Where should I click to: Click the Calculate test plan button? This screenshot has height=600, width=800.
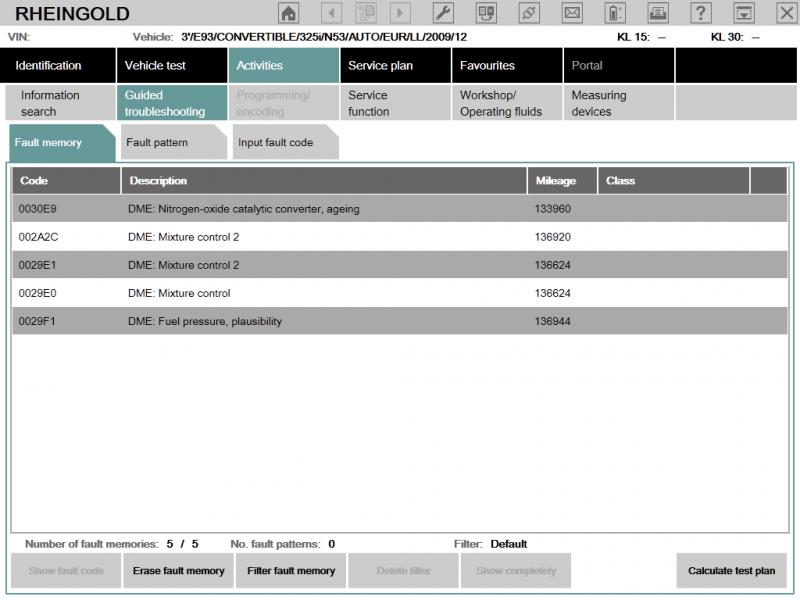731,571
